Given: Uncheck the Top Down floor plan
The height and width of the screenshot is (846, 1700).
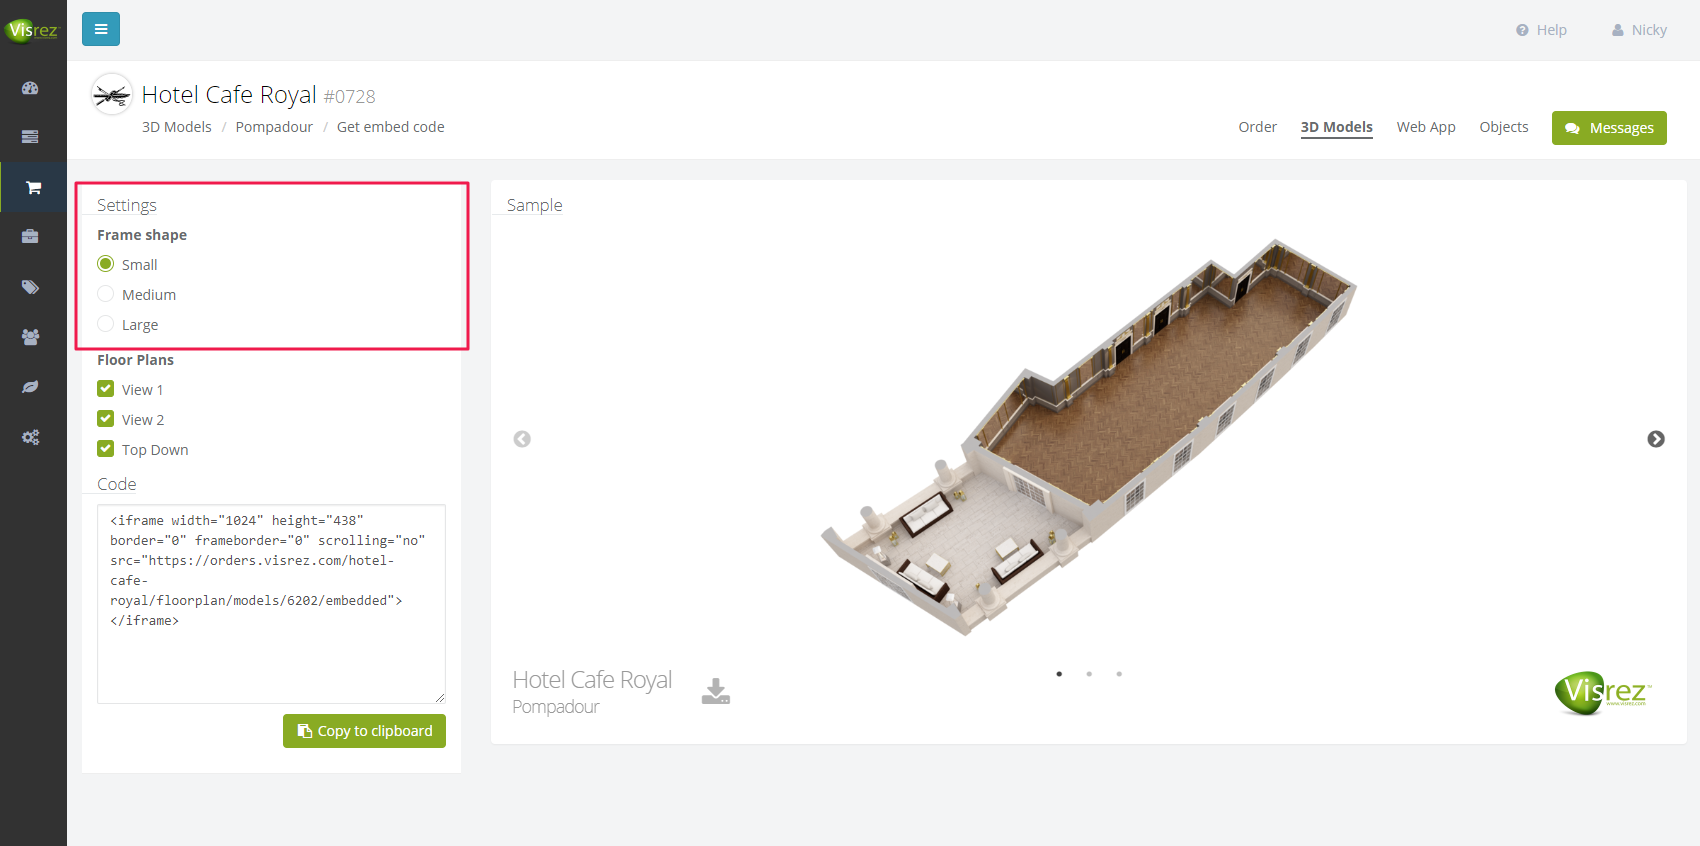Looking at the screenshot, I should 106,449.
